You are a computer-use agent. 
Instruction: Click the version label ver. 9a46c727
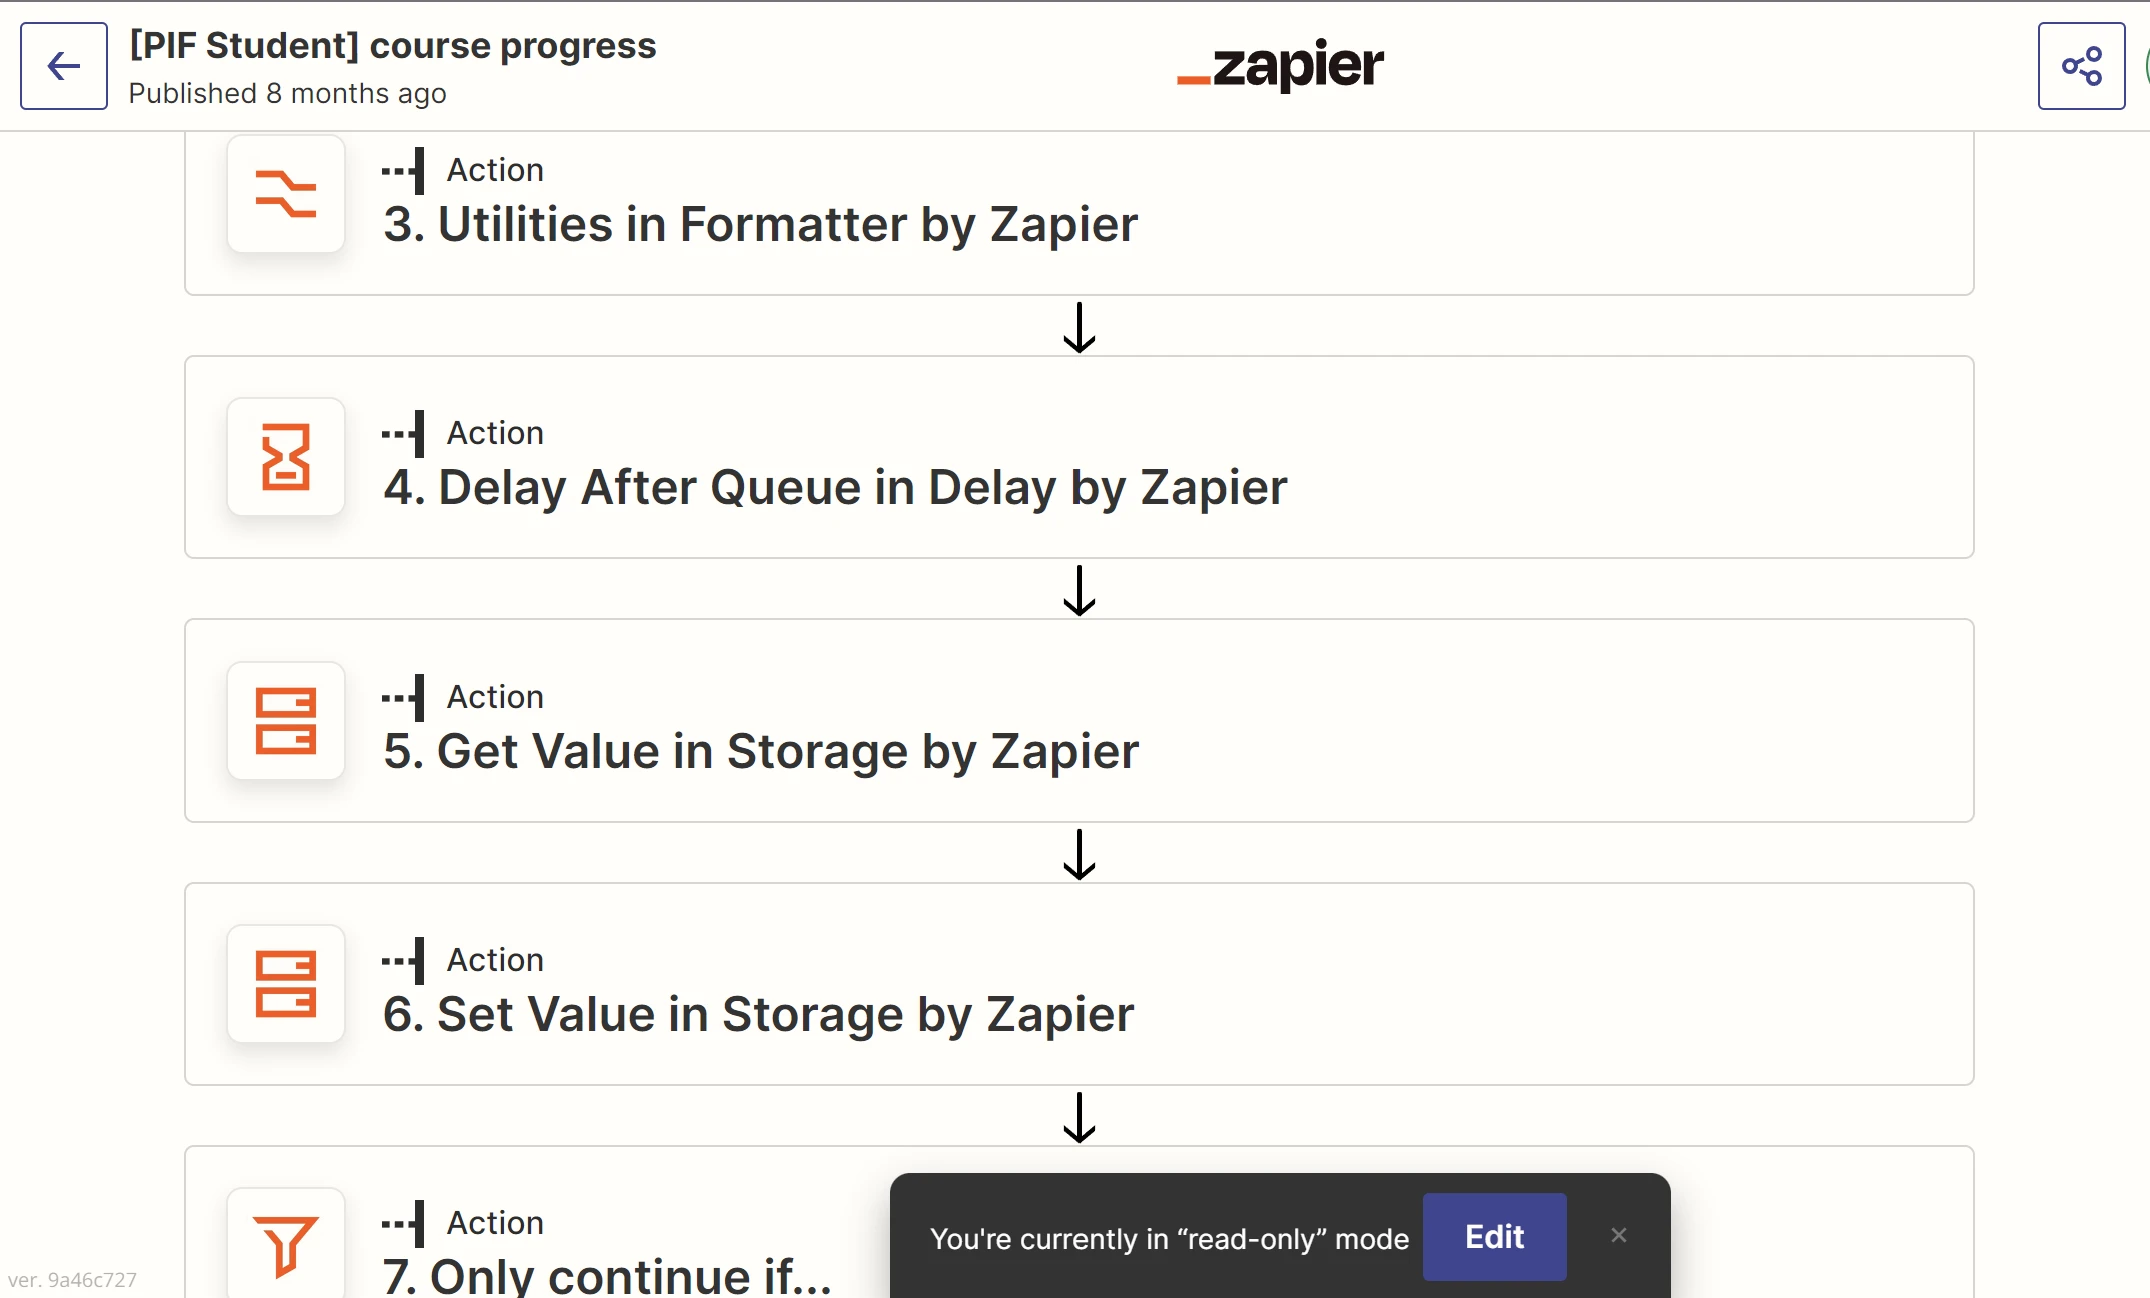click(x=72, y=1280)
